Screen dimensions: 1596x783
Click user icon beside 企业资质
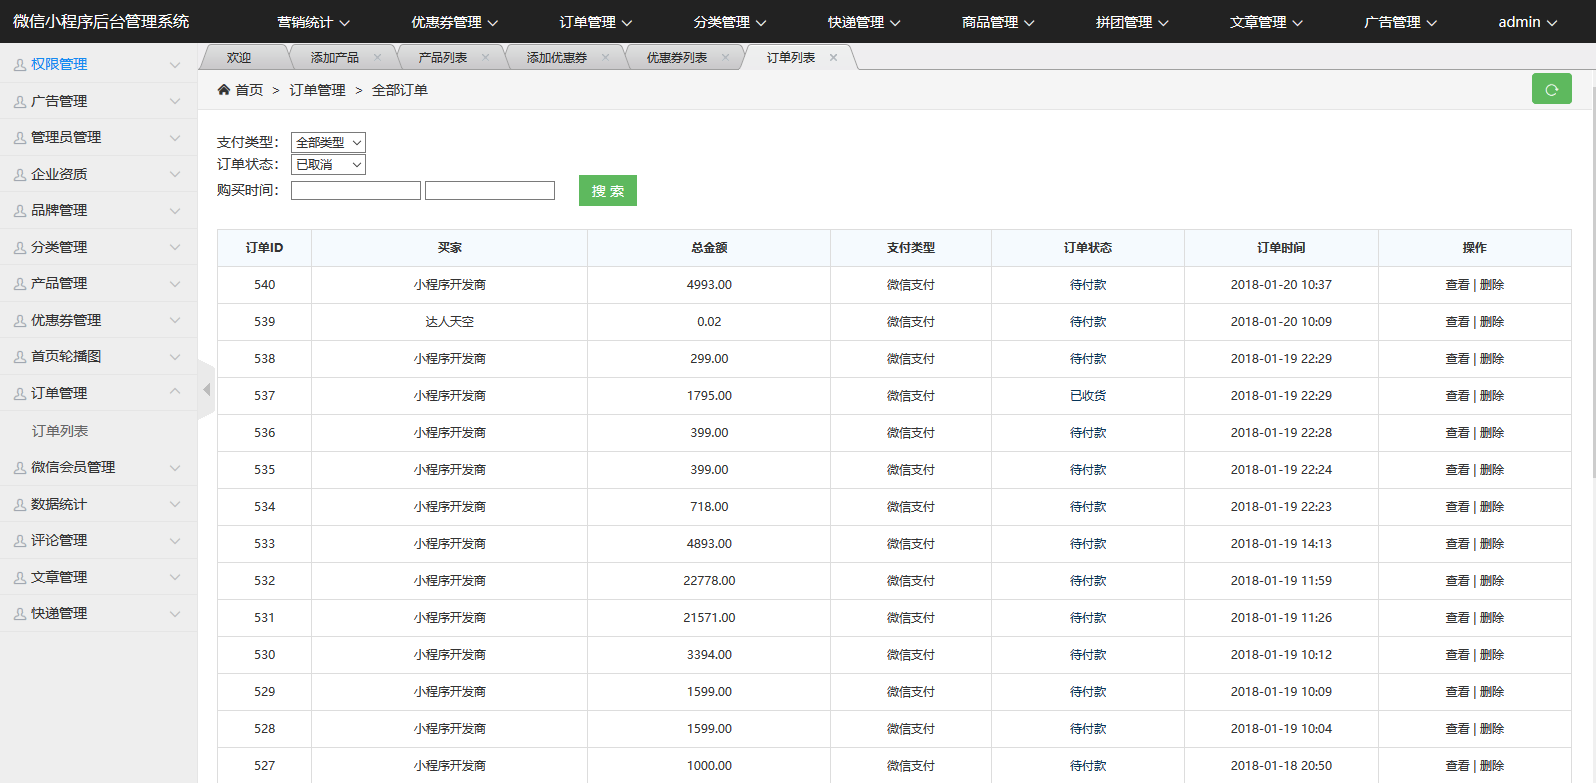[x=20, y=174]
